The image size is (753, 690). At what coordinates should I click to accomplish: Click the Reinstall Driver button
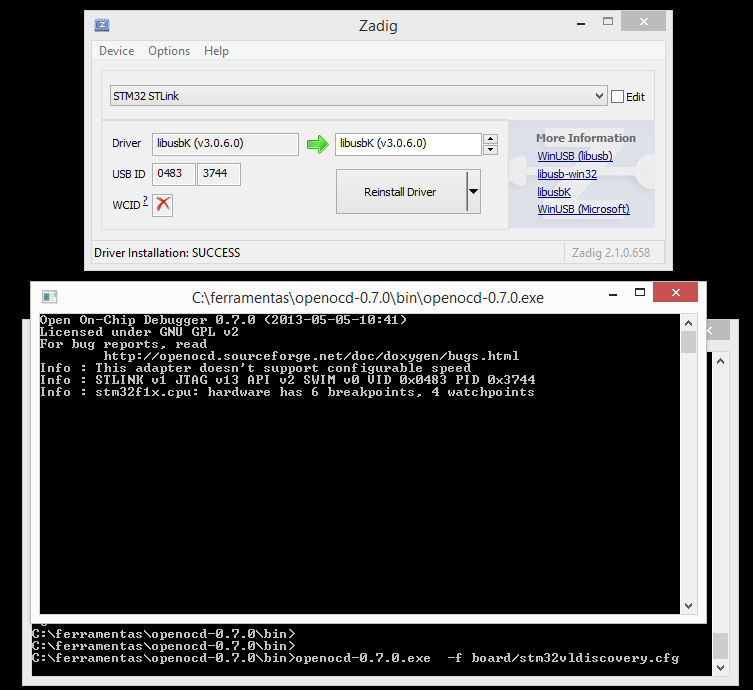coord(401,192)
